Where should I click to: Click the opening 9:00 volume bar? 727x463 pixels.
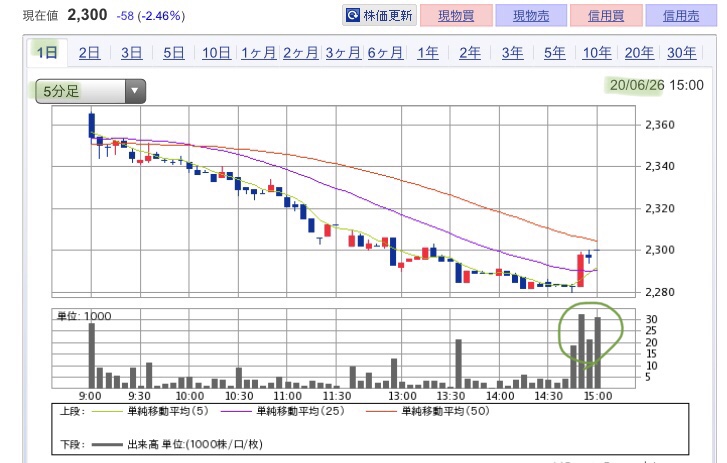click(92, 356)
